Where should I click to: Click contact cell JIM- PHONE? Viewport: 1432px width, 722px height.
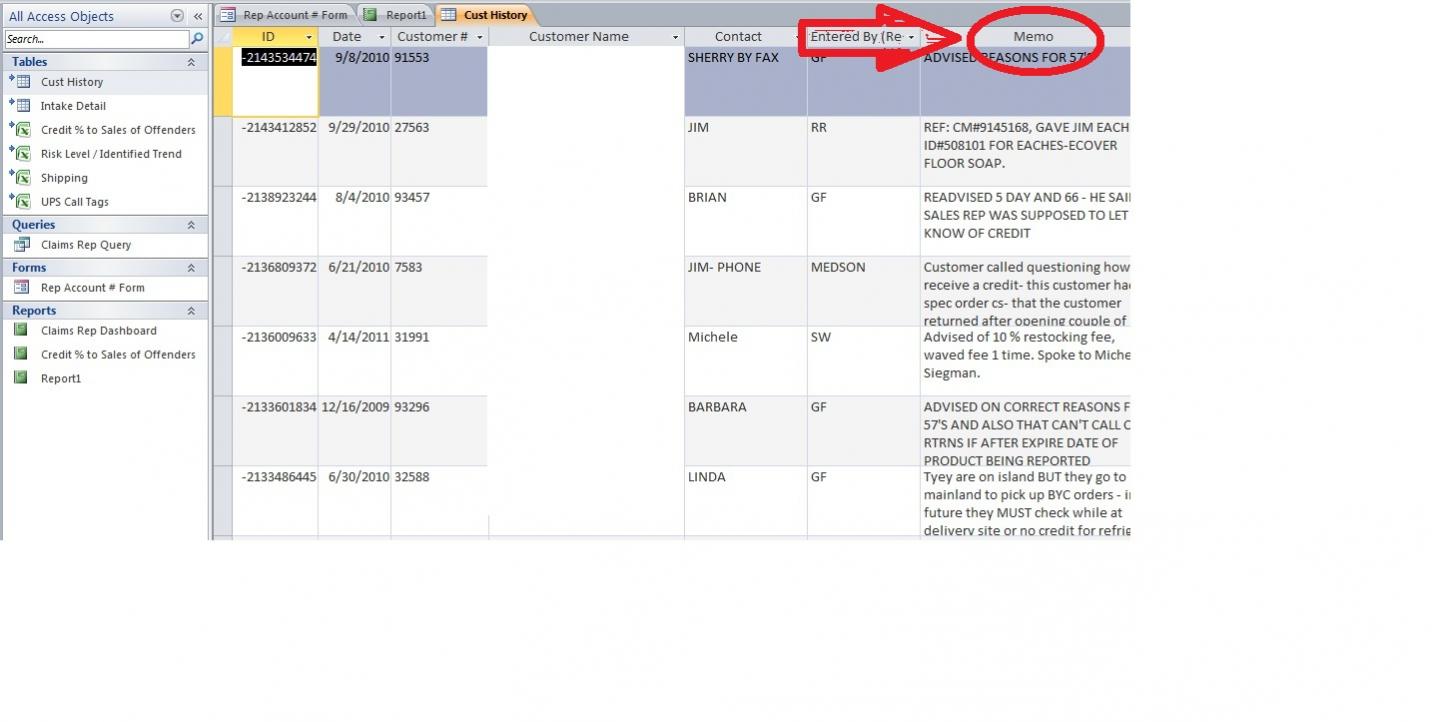pyautogui.click(x=746, y=291)
